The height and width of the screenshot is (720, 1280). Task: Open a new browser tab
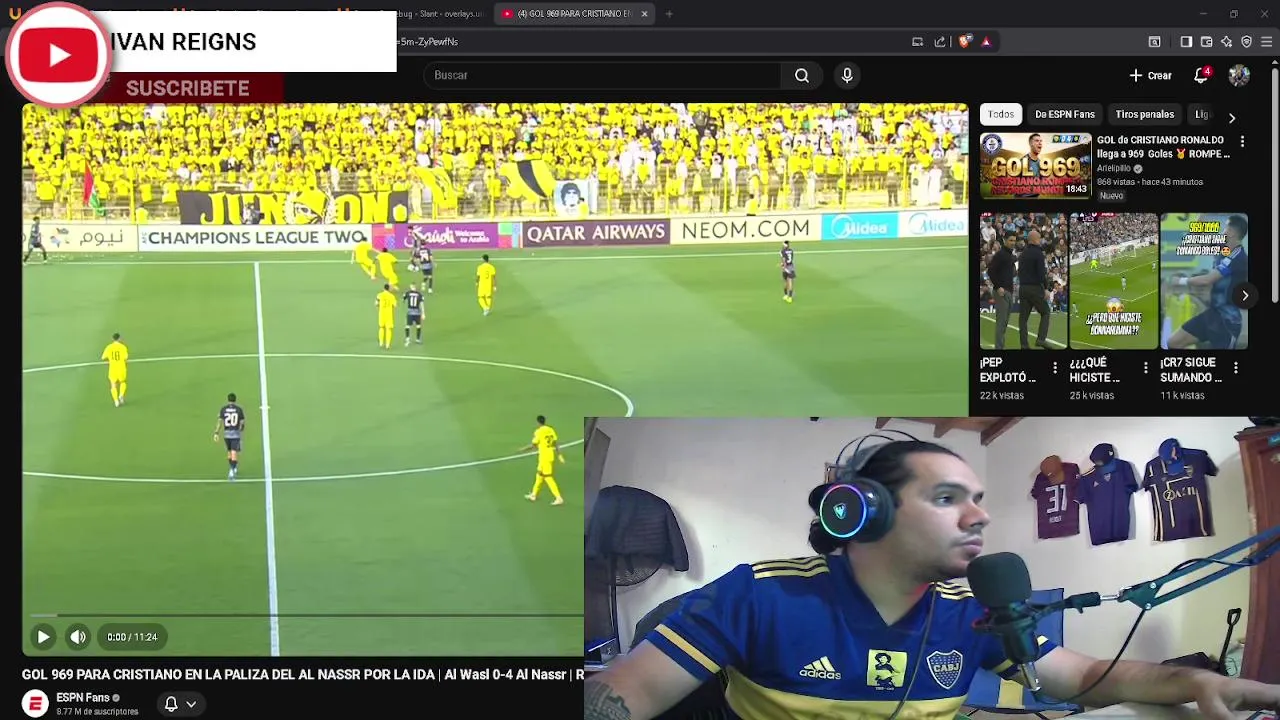tap(669, 14)
